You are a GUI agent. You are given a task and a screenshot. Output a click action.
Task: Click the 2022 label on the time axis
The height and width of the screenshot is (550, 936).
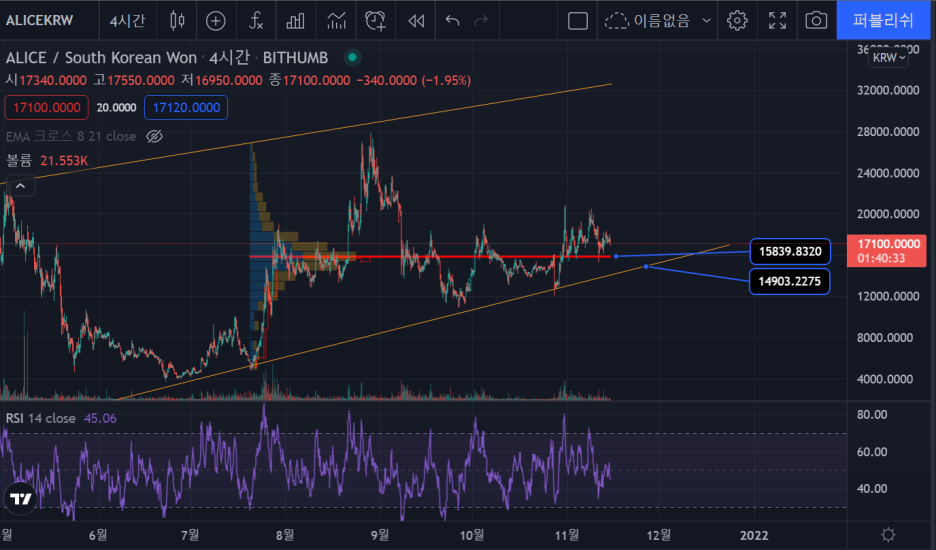pyautogui.click(x=754, y=534)
